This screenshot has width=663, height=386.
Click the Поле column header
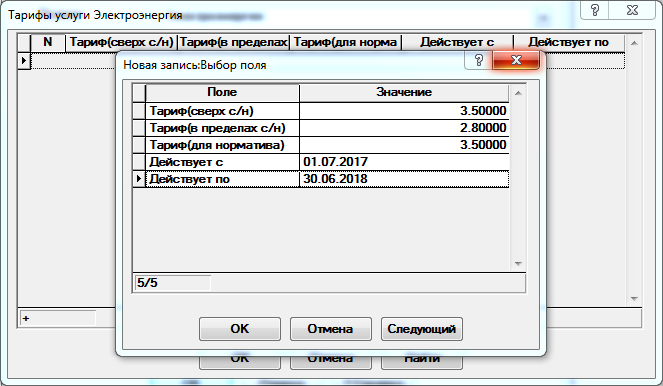click(222, 93)
